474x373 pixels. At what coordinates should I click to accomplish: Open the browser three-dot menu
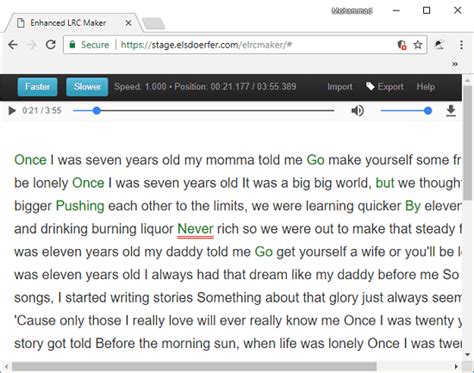pos(461,45)
